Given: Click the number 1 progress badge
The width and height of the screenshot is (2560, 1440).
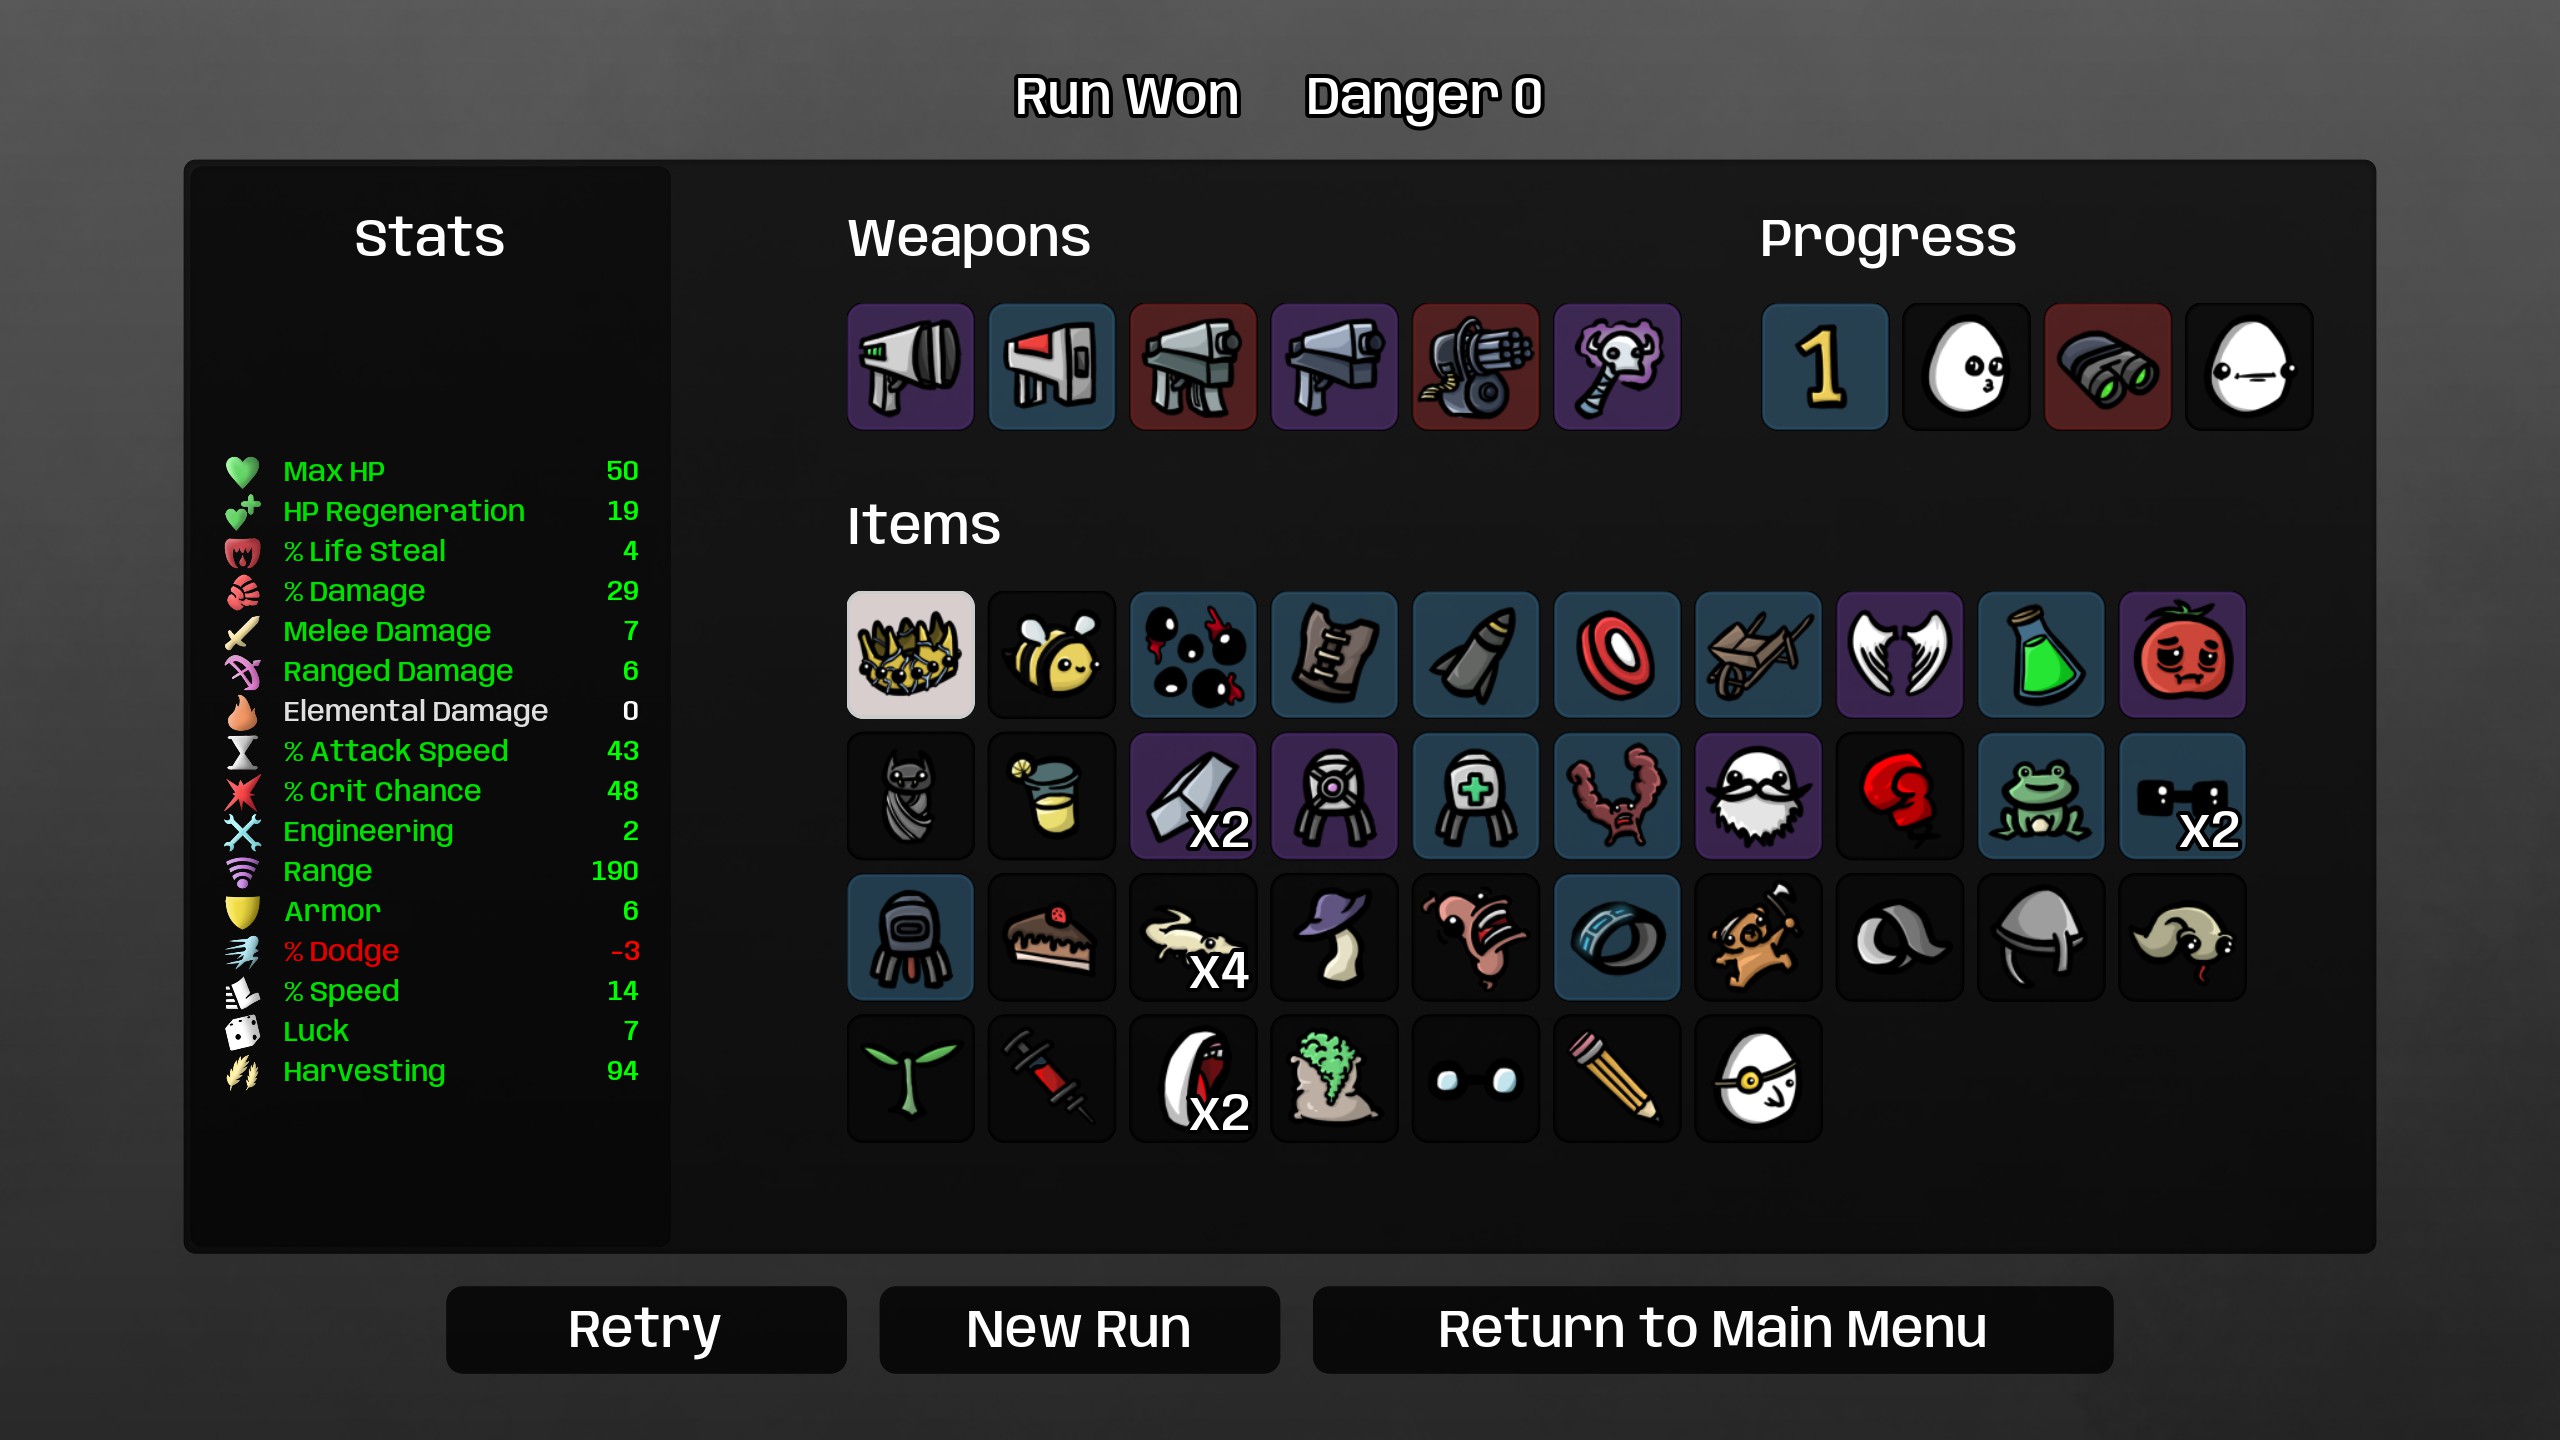Looking at the screenshot, I should 1824,367.
